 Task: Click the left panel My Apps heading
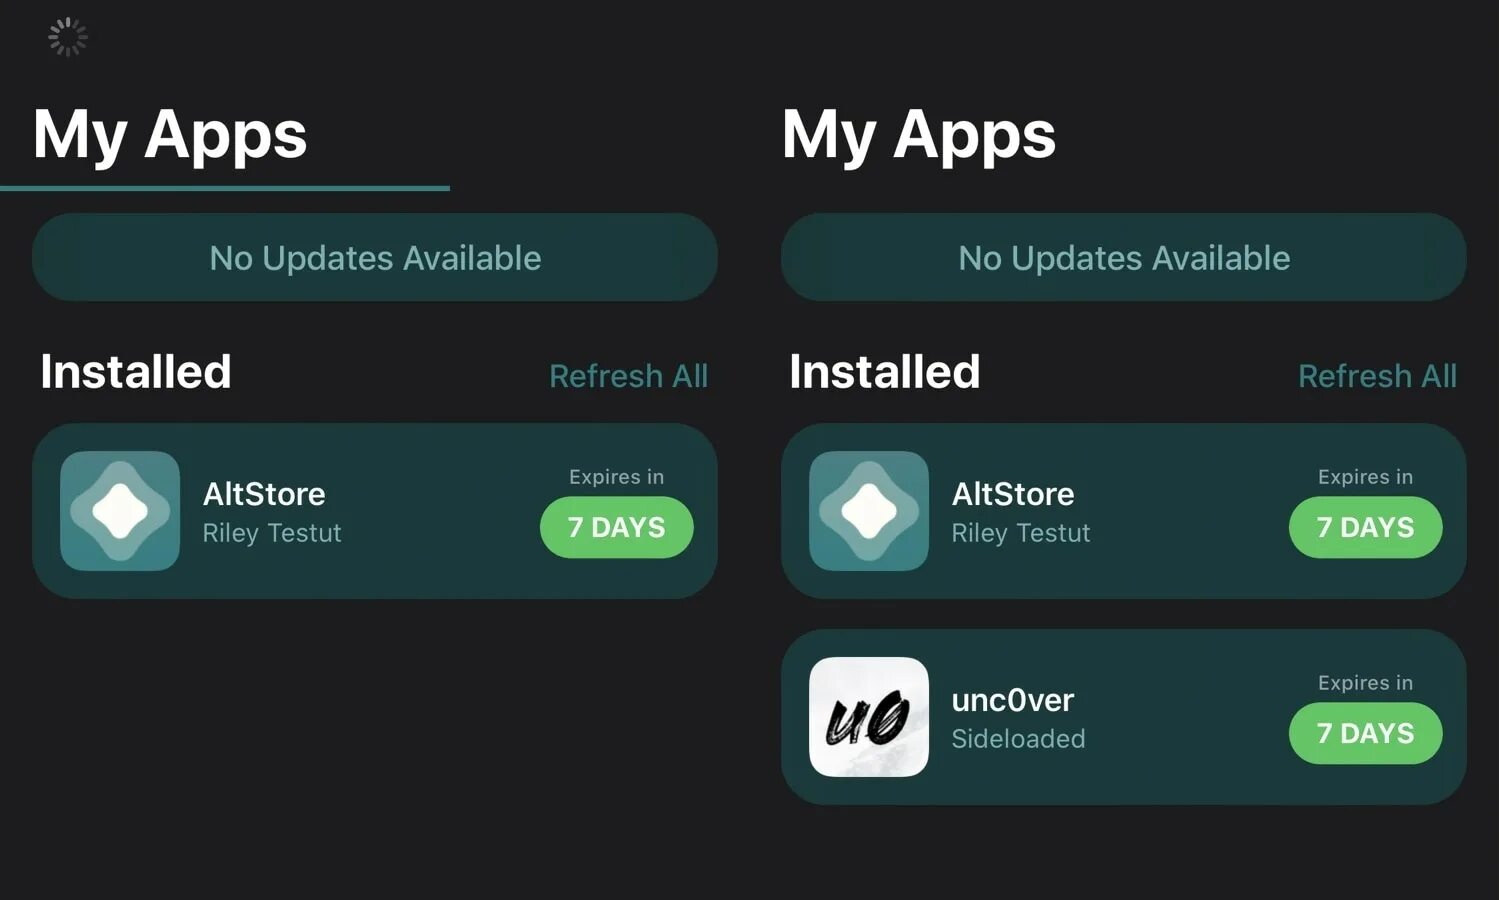pos(170,135)
